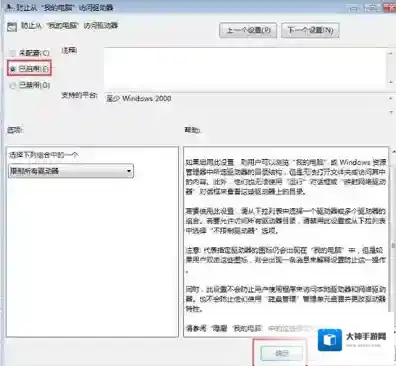Open the 限制所有驱动器 drive restriction dropdown
This screenshot has height=366, width=396.
pyautogui.click(x=71, y=171)
